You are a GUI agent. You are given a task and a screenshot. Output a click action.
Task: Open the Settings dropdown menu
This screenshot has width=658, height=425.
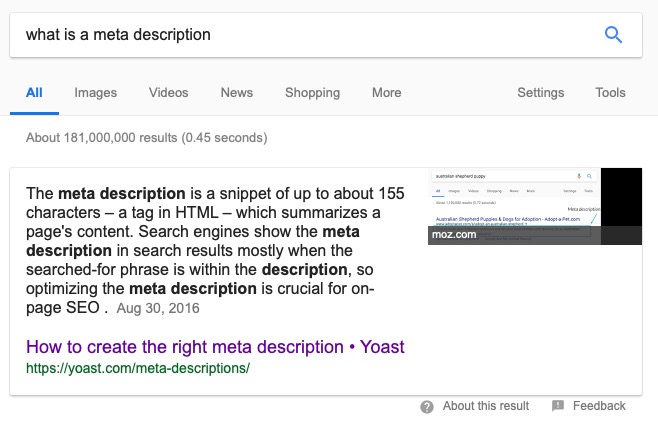point(540,93)
